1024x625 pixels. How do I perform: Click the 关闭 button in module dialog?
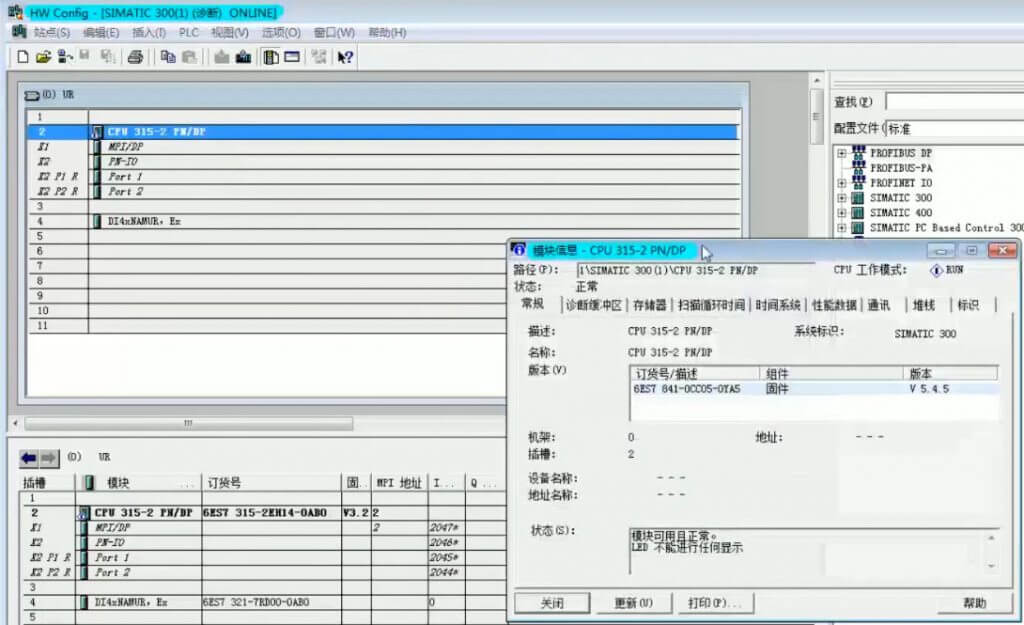coord(552,603)
